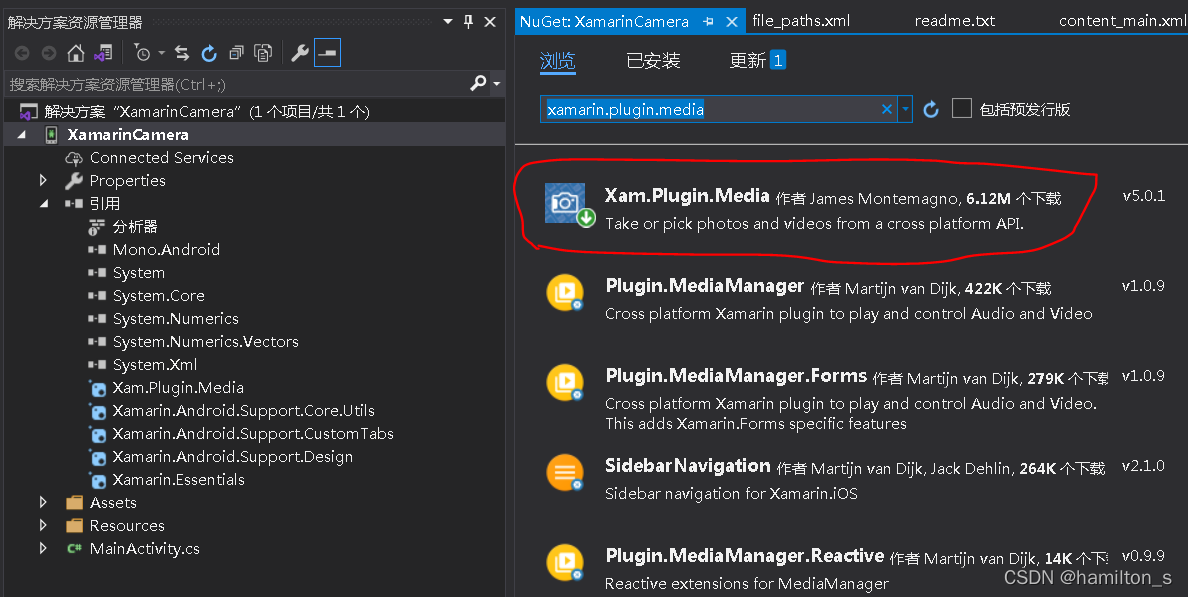Viewport: 1188px width, 597px height.
Task: Select the 已安装 (Installed) tab
Action: tap(653, 61)
